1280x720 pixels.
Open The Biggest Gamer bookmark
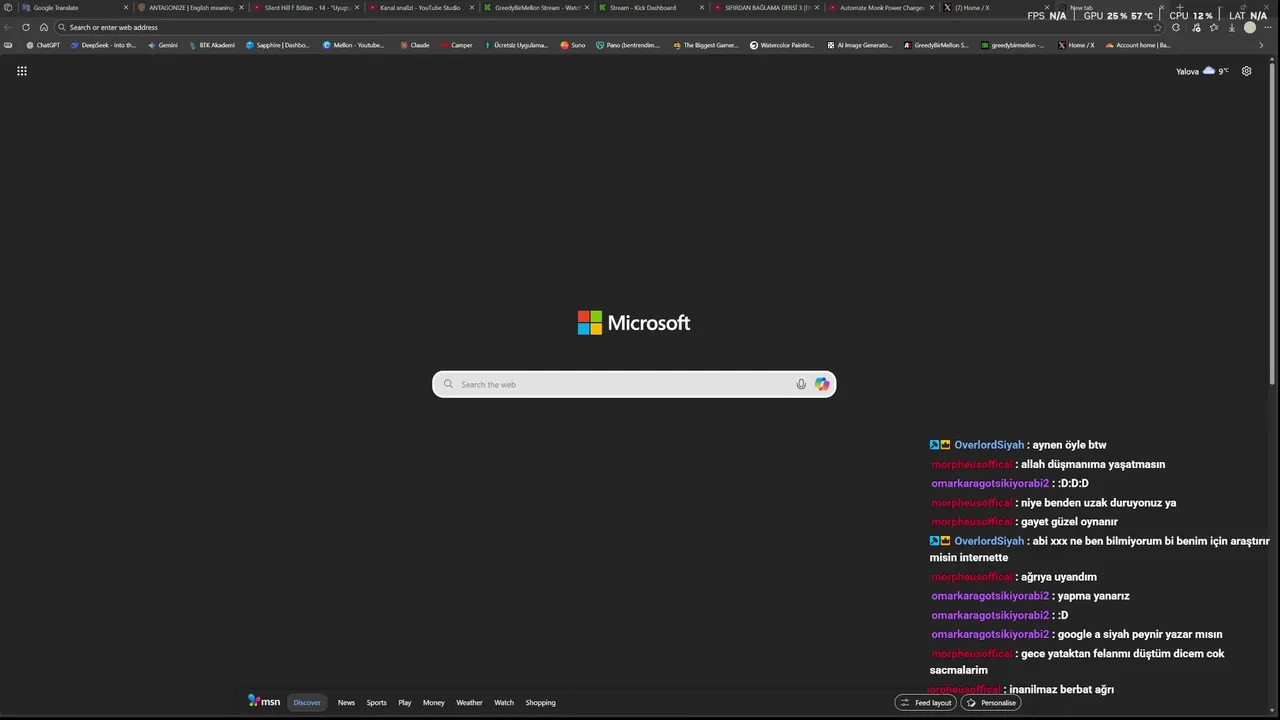706,45
